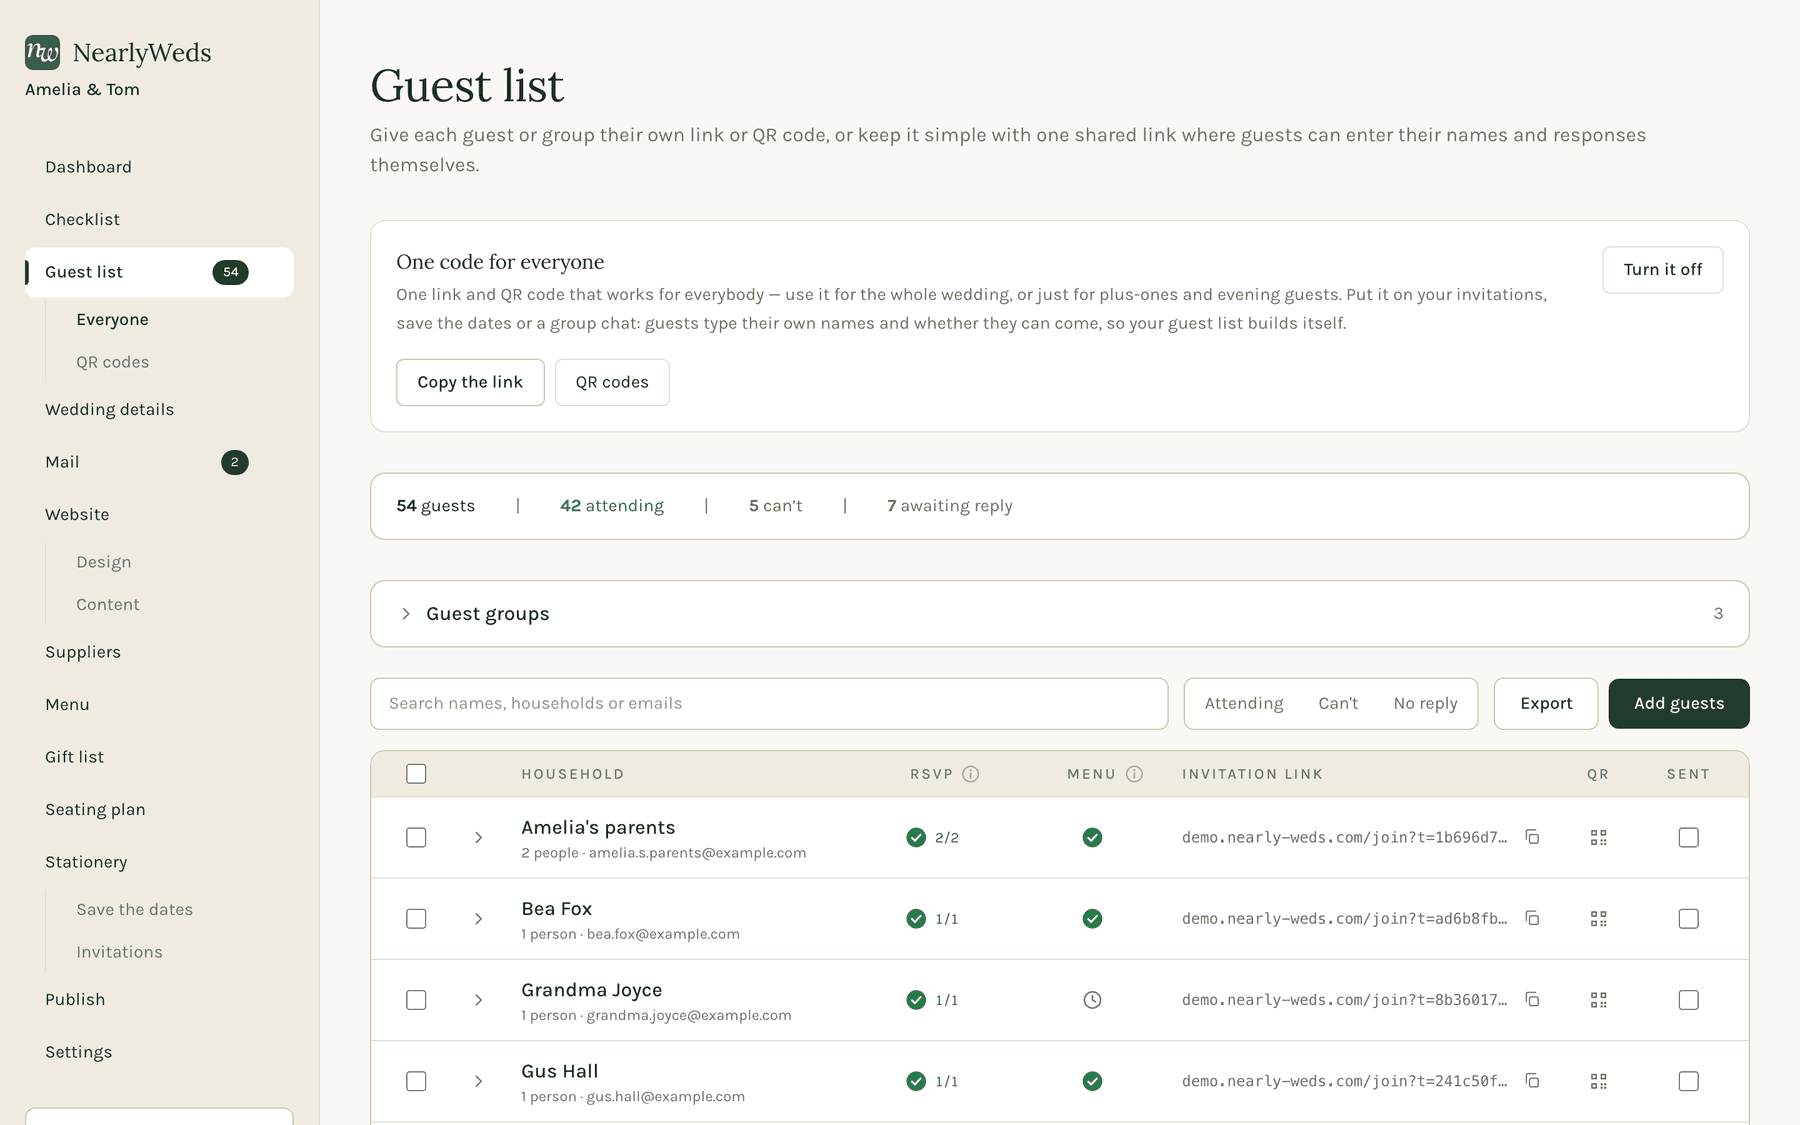This screenshot has height=1125, width=1800.
Task: Tick the select-all checkbox in table header
Action: (416, 774)
